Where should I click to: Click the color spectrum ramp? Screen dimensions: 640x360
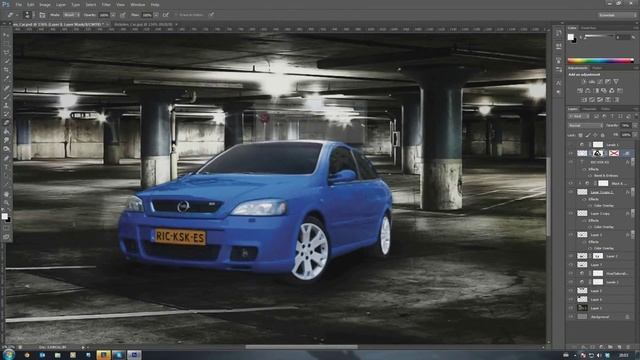[600, 61]
